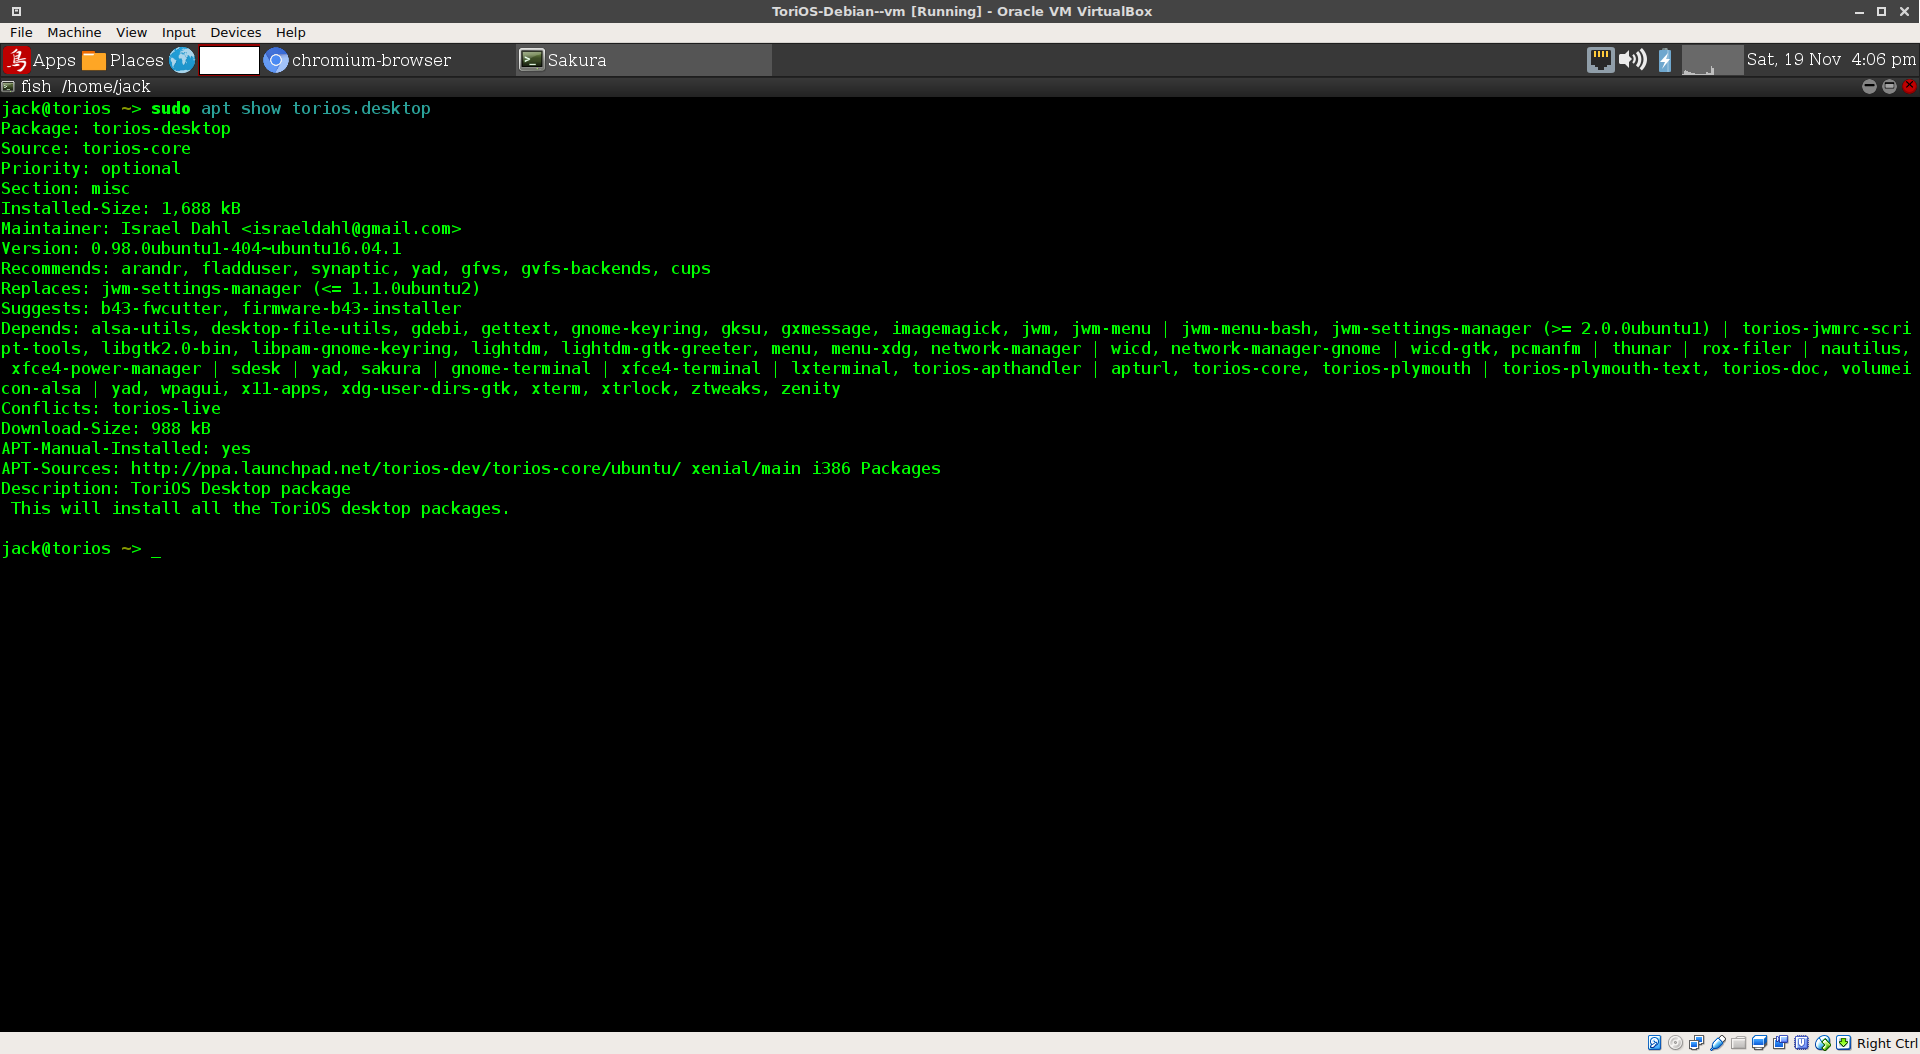
Task: Click the 'APT-Manual-Installed: yes' line
Action: pos(126,448)
